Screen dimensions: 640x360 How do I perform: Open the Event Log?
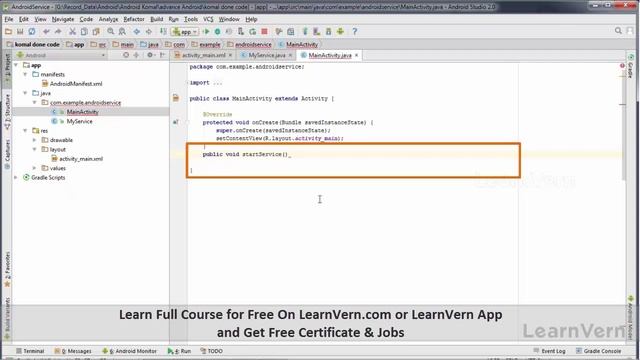tap(549, 351)
